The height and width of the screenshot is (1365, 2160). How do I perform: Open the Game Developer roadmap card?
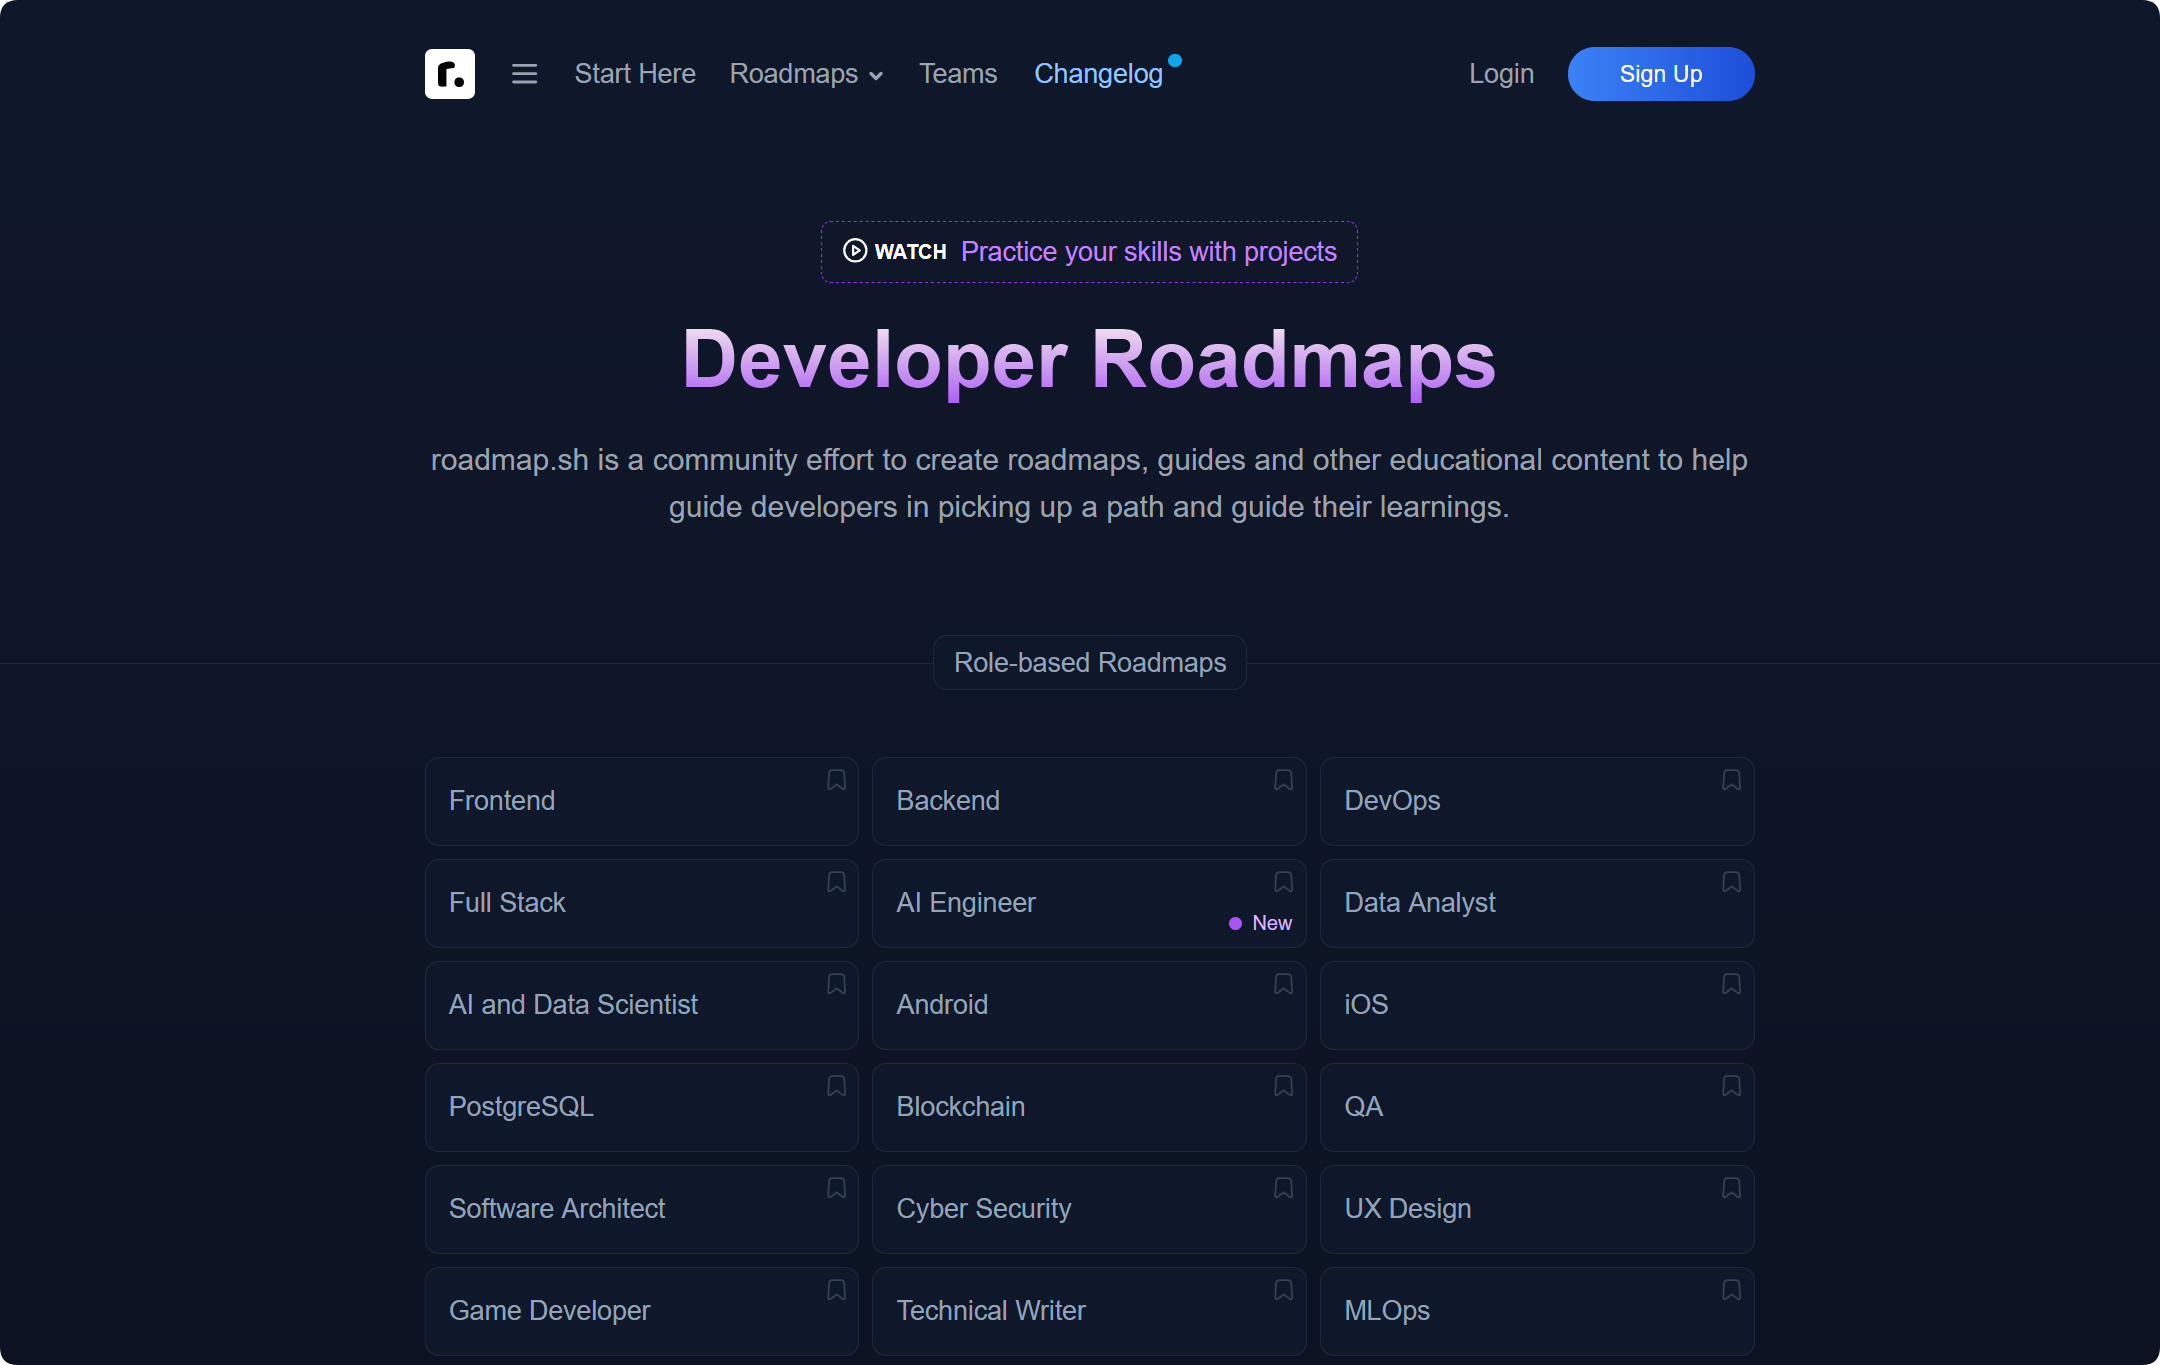[641, 1311]
